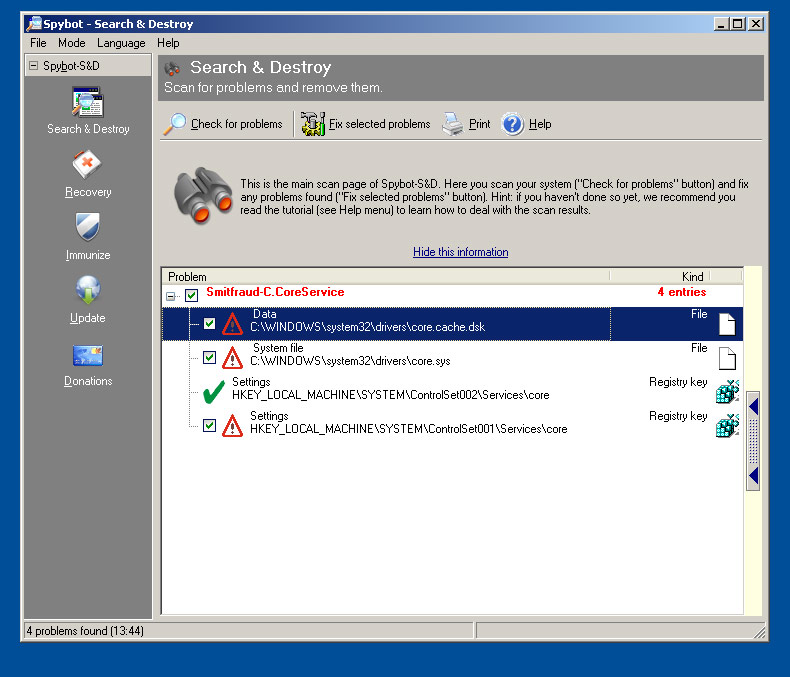Click status bar '4 problems found (13:44)'
Viewport: 790px width, 677px height.
pos(85,631)
